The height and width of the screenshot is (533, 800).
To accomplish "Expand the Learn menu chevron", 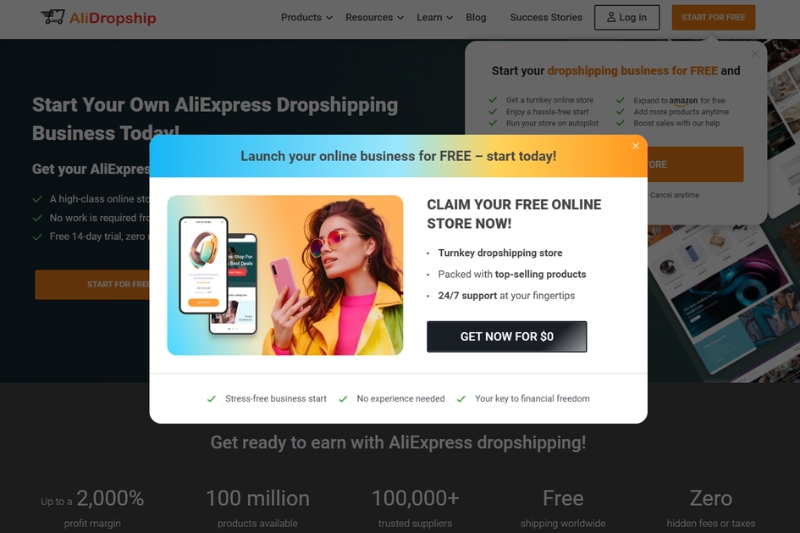I will coord(449,18).
